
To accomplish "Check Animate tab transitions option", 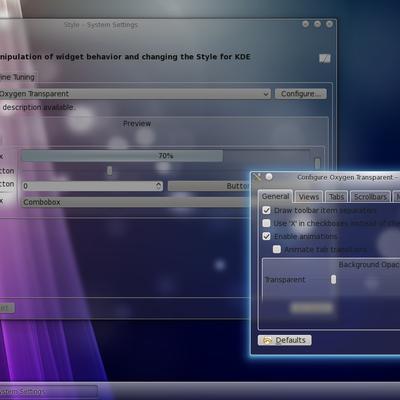I will [277, 249].
